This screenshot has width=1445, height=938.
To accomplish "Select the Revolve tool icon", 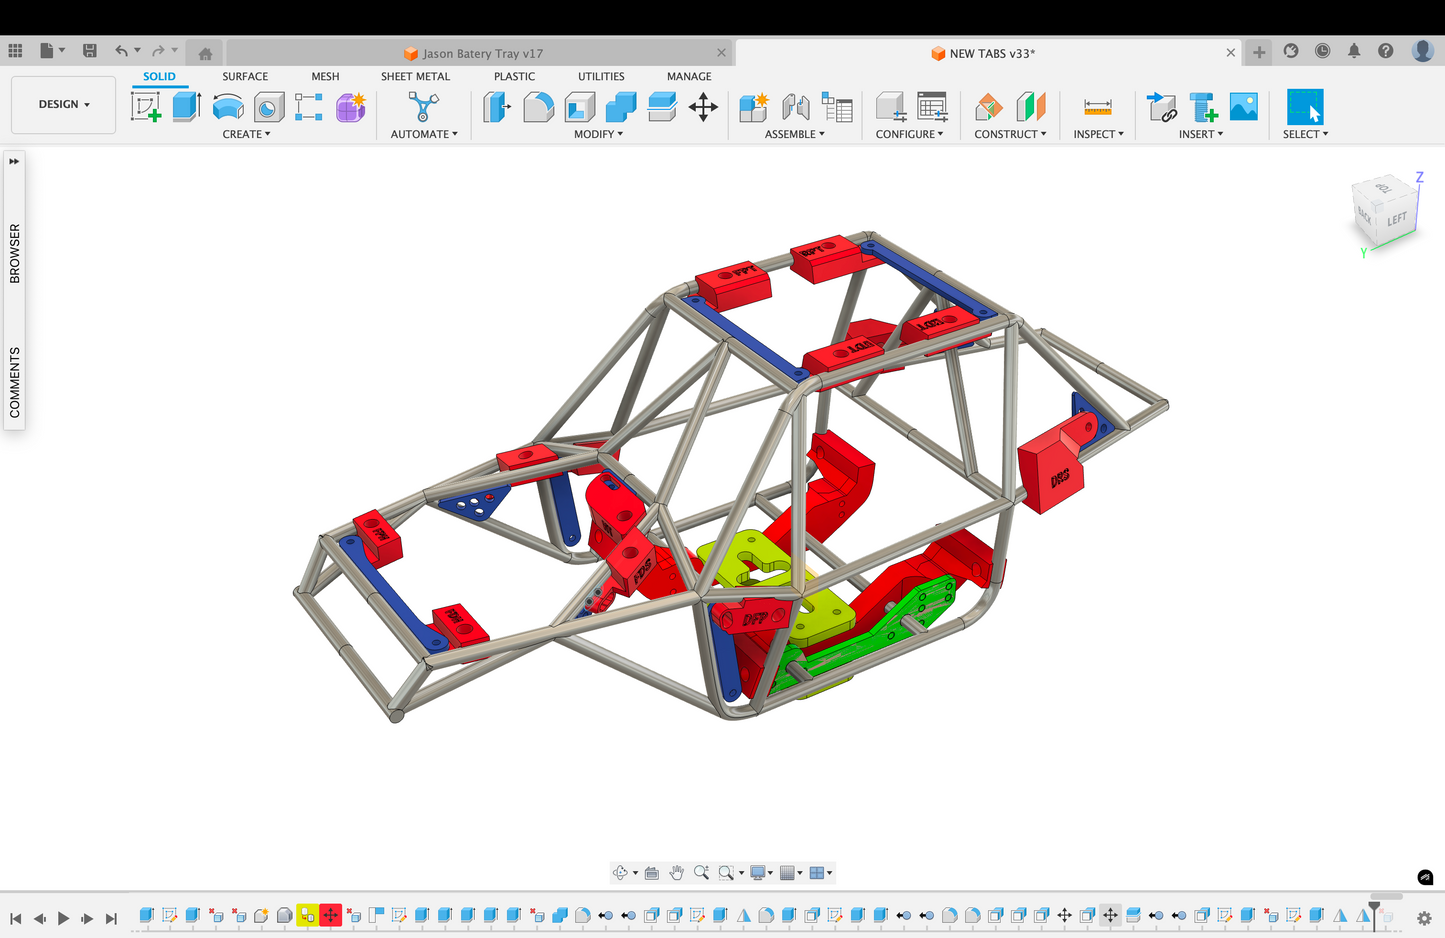I will 228,107.
